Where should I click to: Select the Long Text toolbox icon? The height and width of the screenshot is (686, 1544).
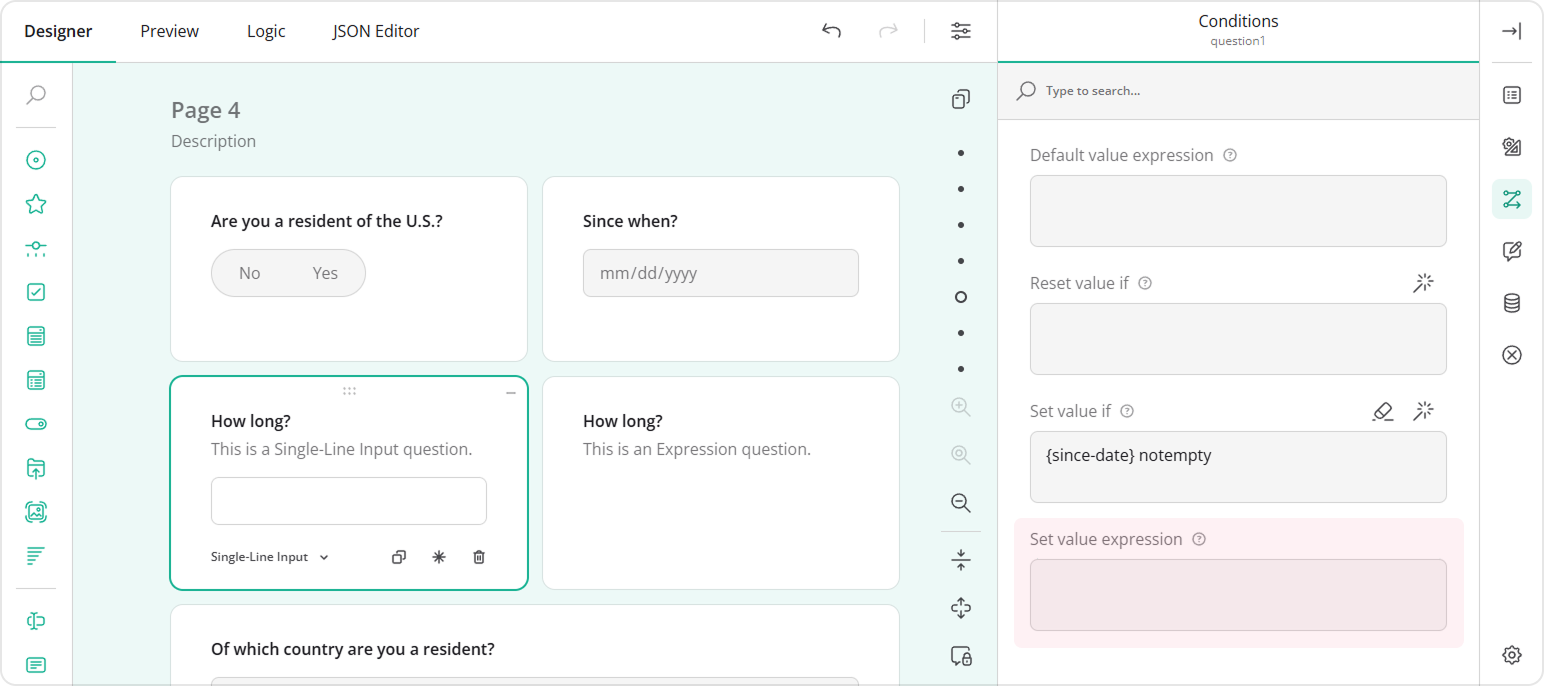(x=36, y=665)
